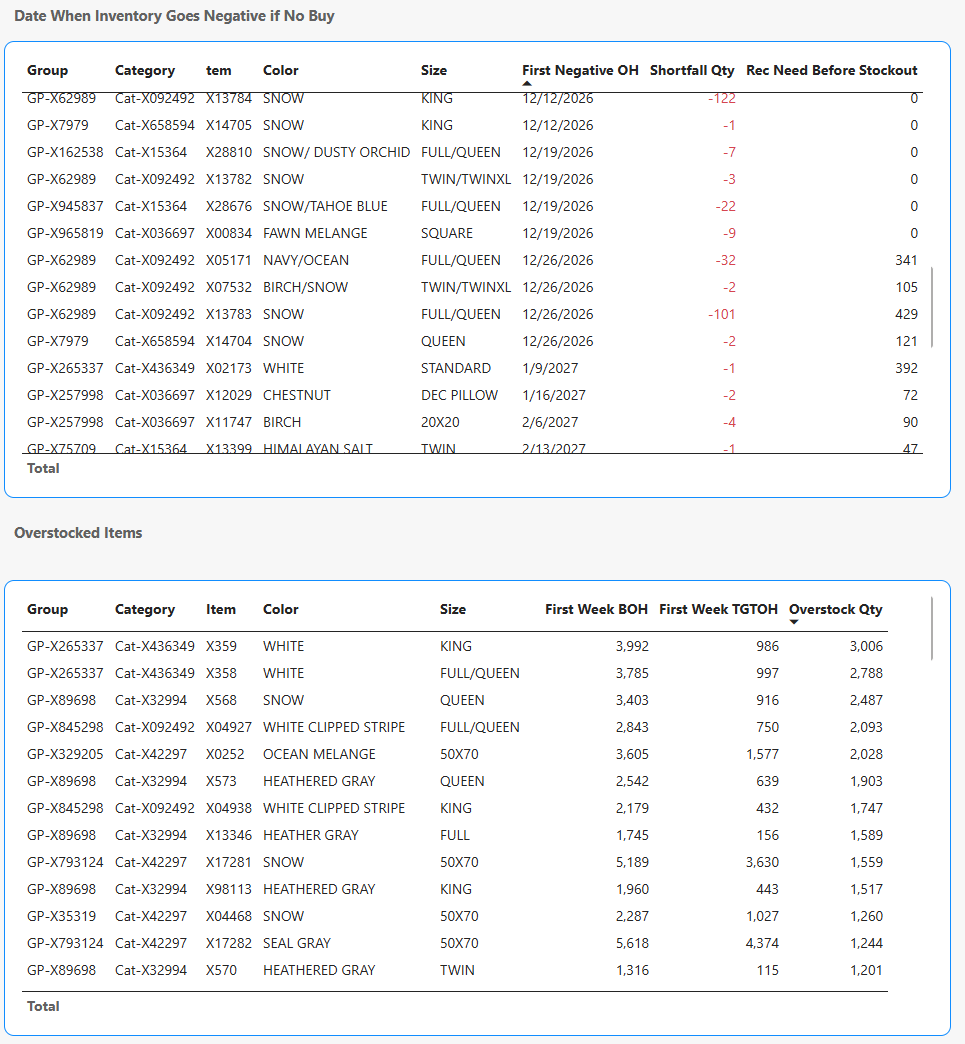This screenshot has height=1044, width=965.
Task: Select the OCEAN MELANGE cell
Action: click(319, 754)
